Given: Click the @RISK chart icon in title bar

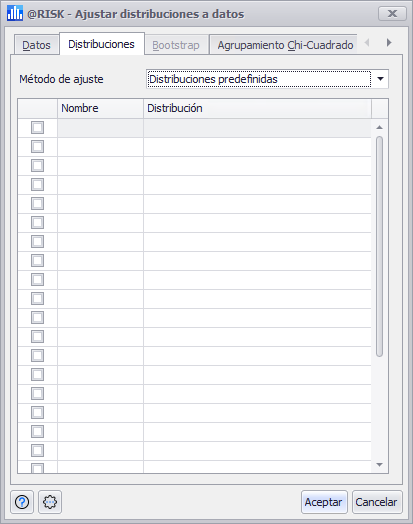Looking at the screenshot, I should coord(15,13).
